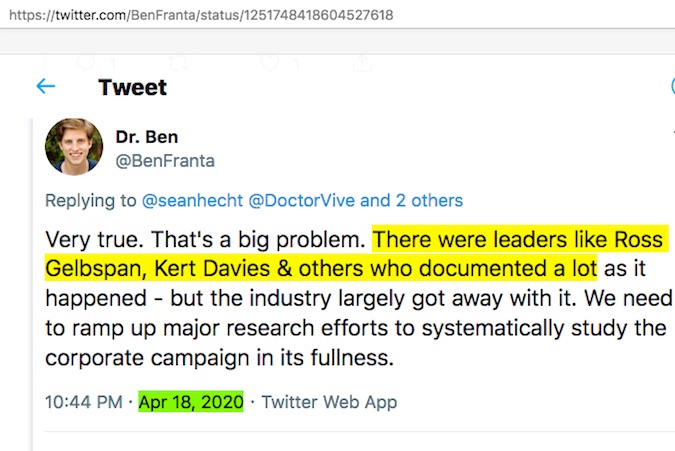This screenshot has height=451, width=675.
Task: Visit the @DoctorVive mention
Action: point(301,201)
